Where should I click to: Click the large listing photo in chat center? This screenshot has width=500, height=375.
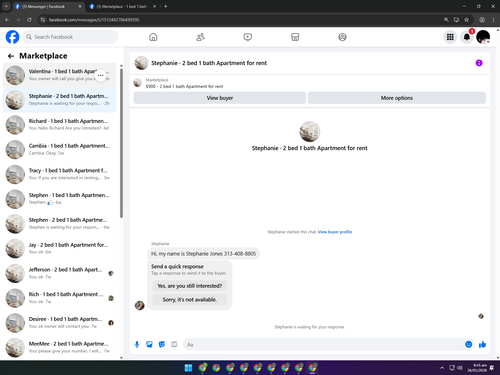click(310, 132)
